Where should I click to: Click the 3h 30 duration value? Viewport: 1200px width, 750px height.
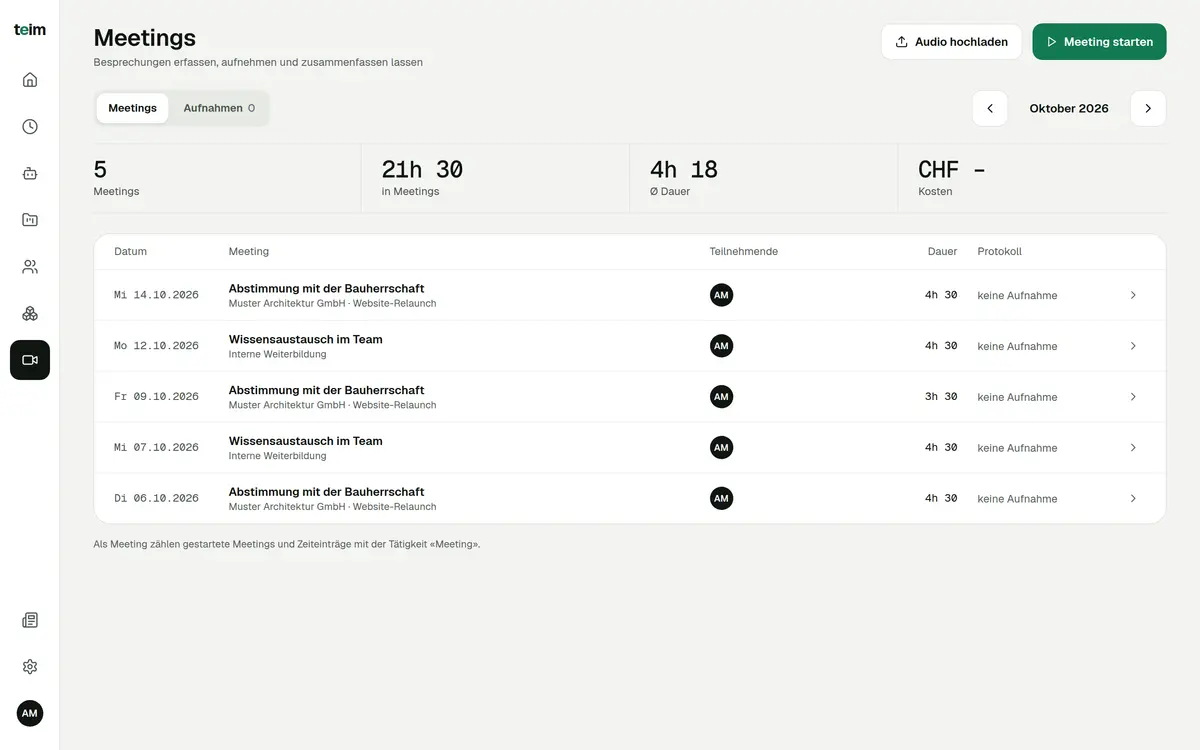coord(941,397)
